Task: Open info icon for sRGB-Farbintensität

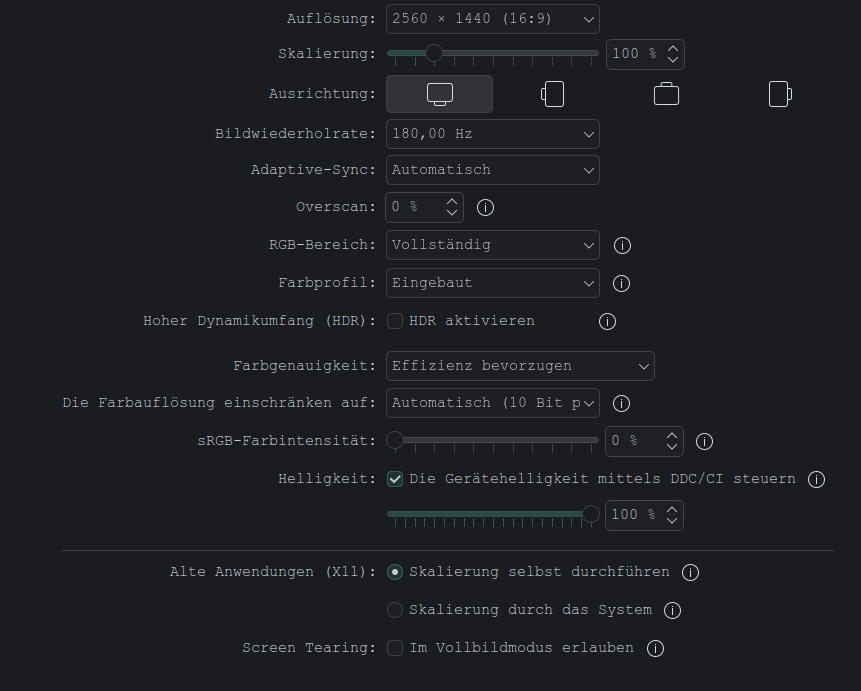Action: pyautogui.click(x=704, y=442)
